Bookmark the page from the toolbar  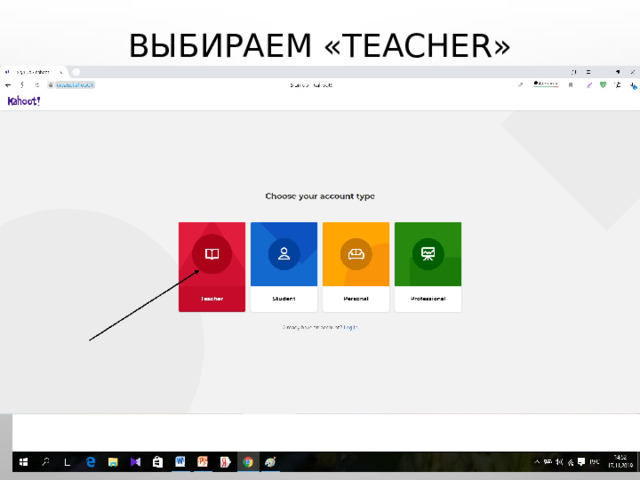[571, 85]
